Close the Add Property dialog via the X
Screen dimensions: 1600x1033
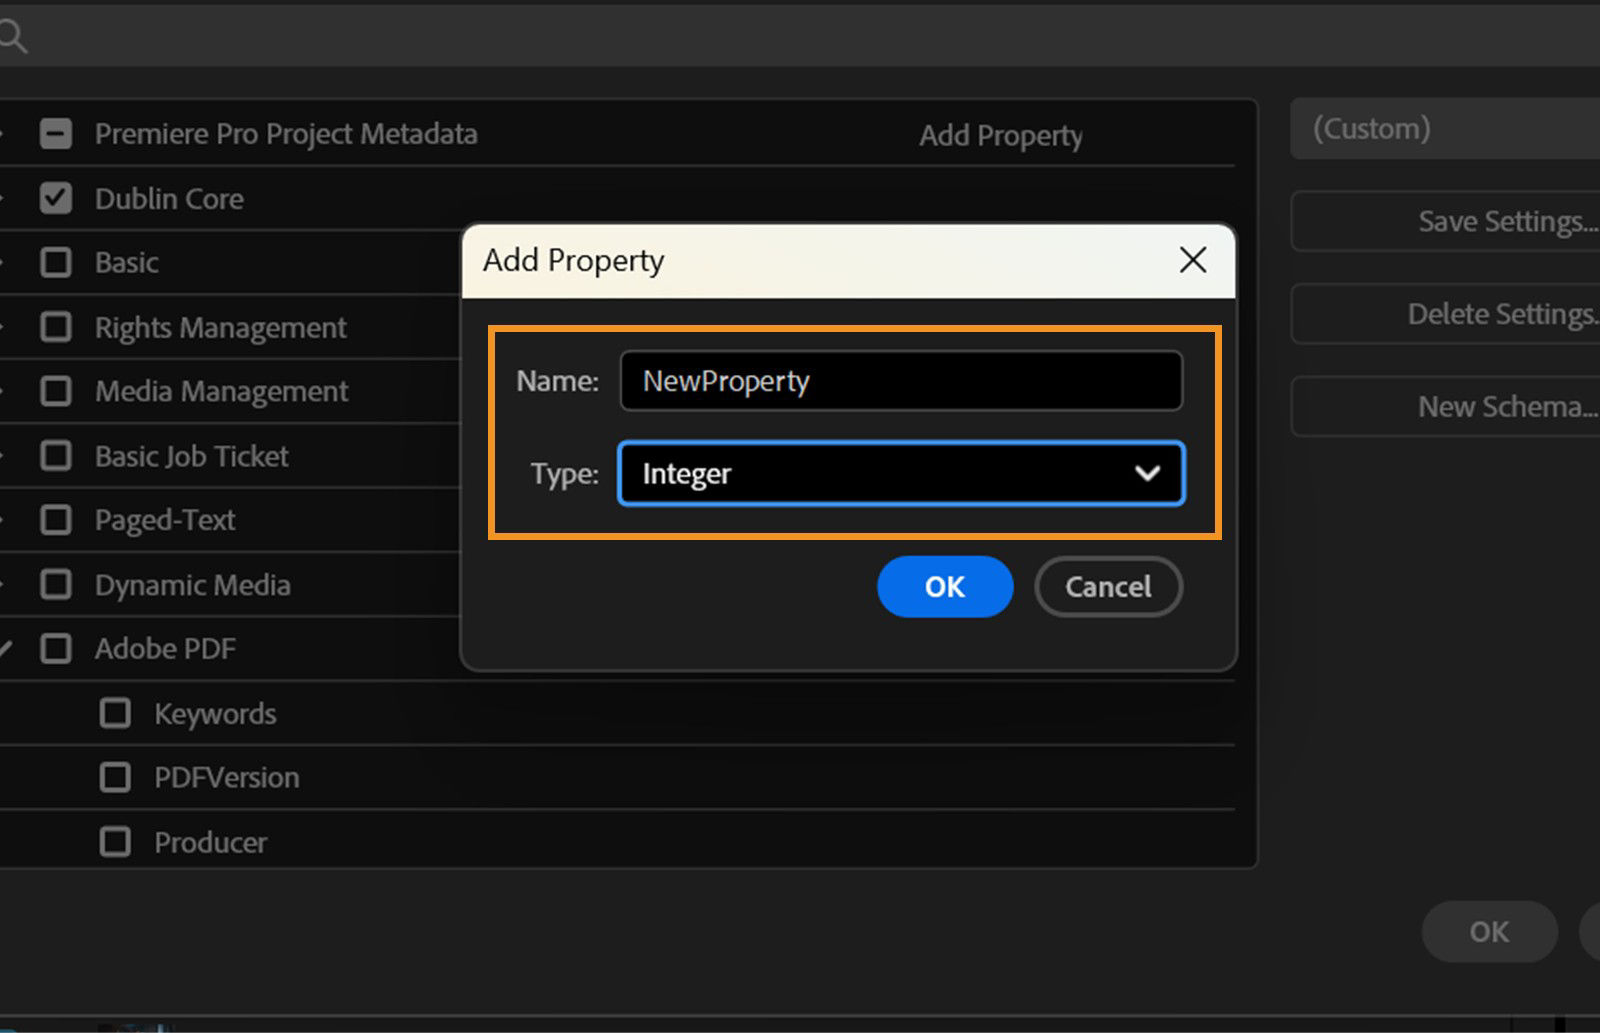[1192, 260]
